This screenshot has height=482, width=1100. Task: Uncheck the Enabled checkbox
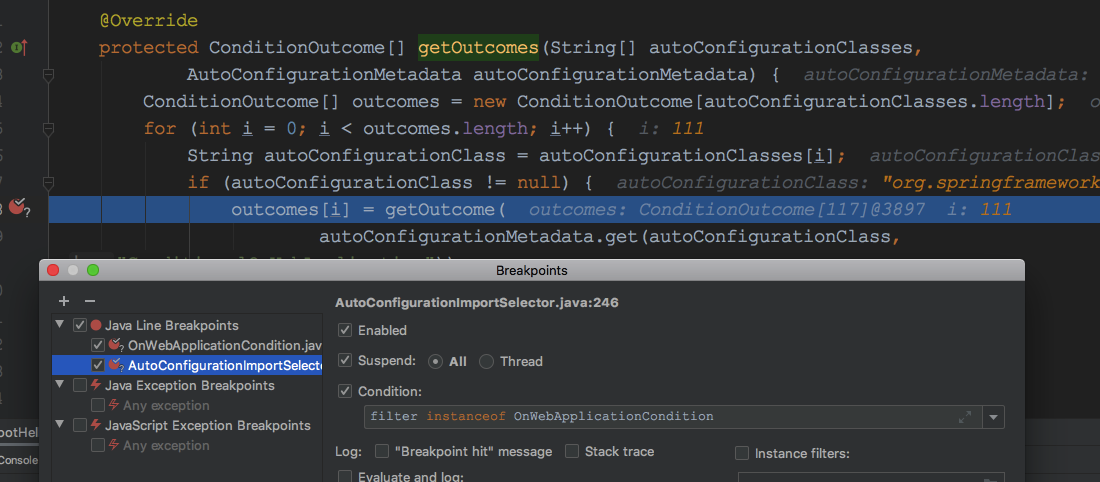pyautogui.click(x=345, y=330)
